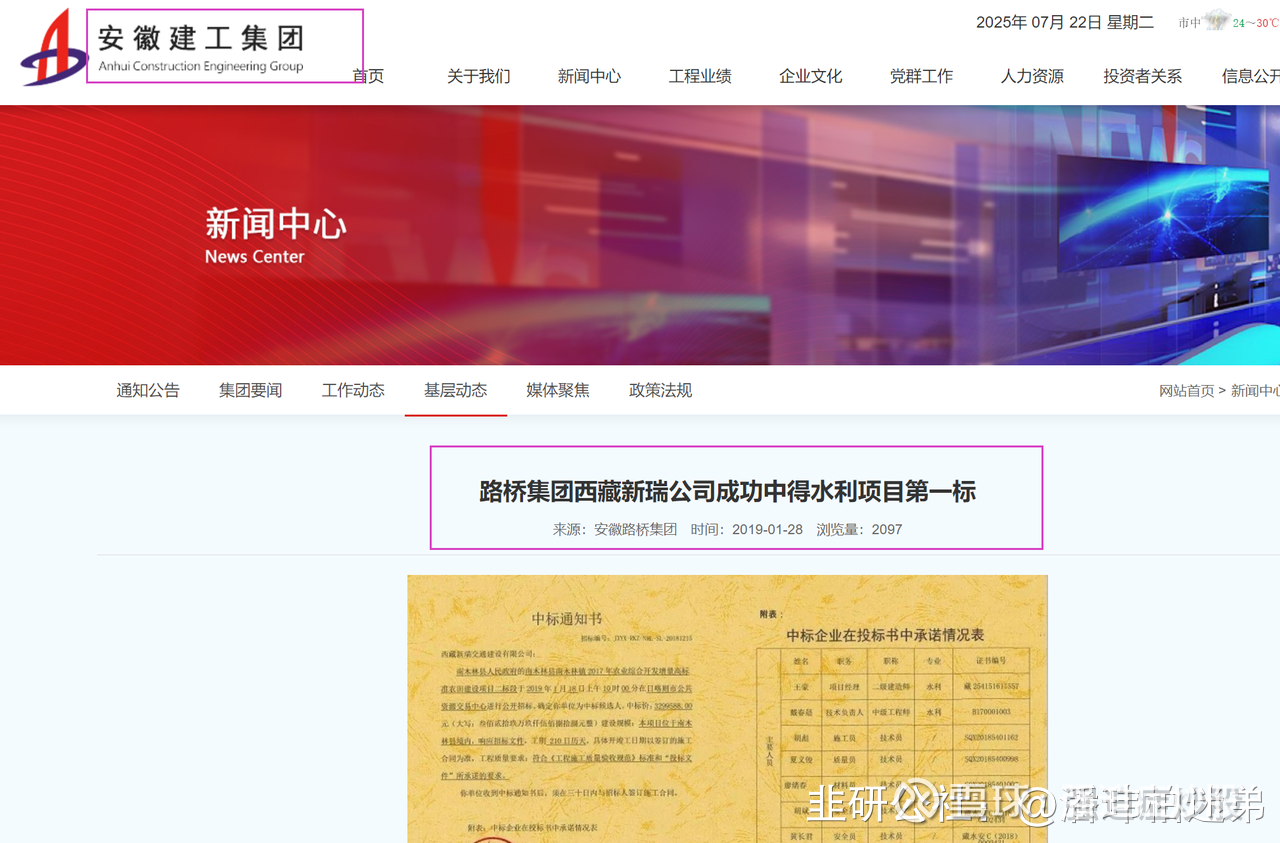Viewport: 1280px width, 843px height.
Task: Select the 基层动态 tab
Action: coord(456,390)
